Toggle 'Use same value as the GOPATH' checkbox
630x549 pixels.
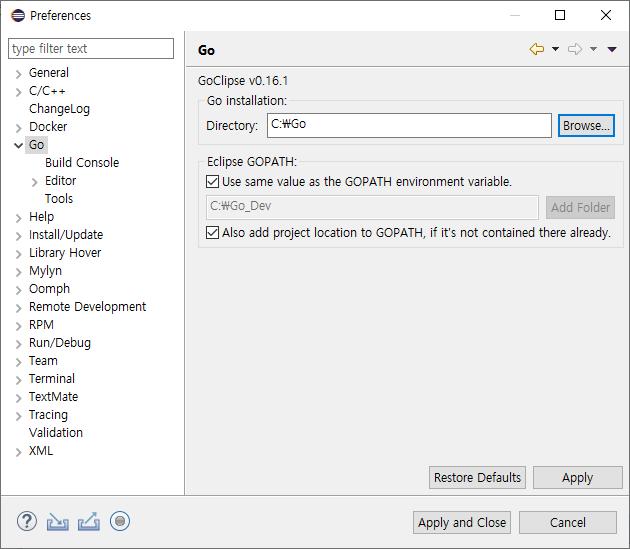[x=212, y=182]
